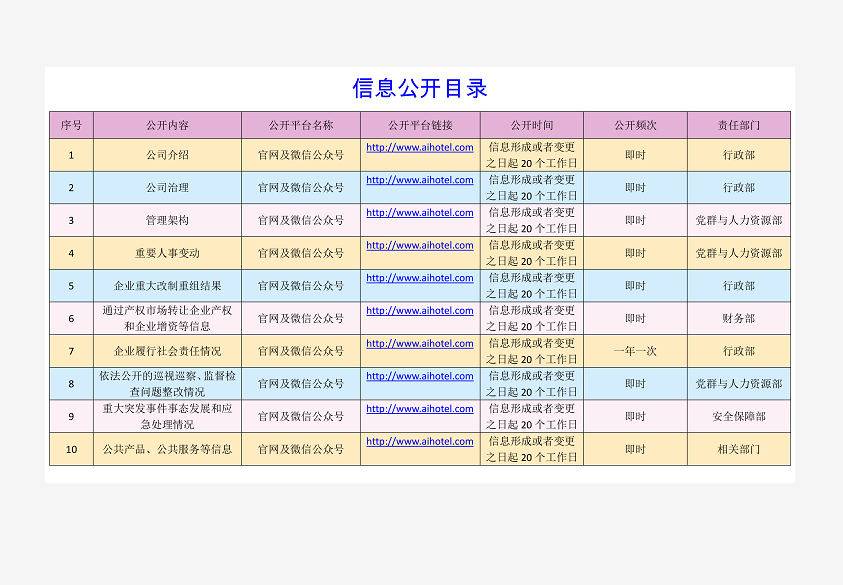Select the 责任部门 header cell
The image size is (843, 585).
pyautogui.click(x=739, y=125)
